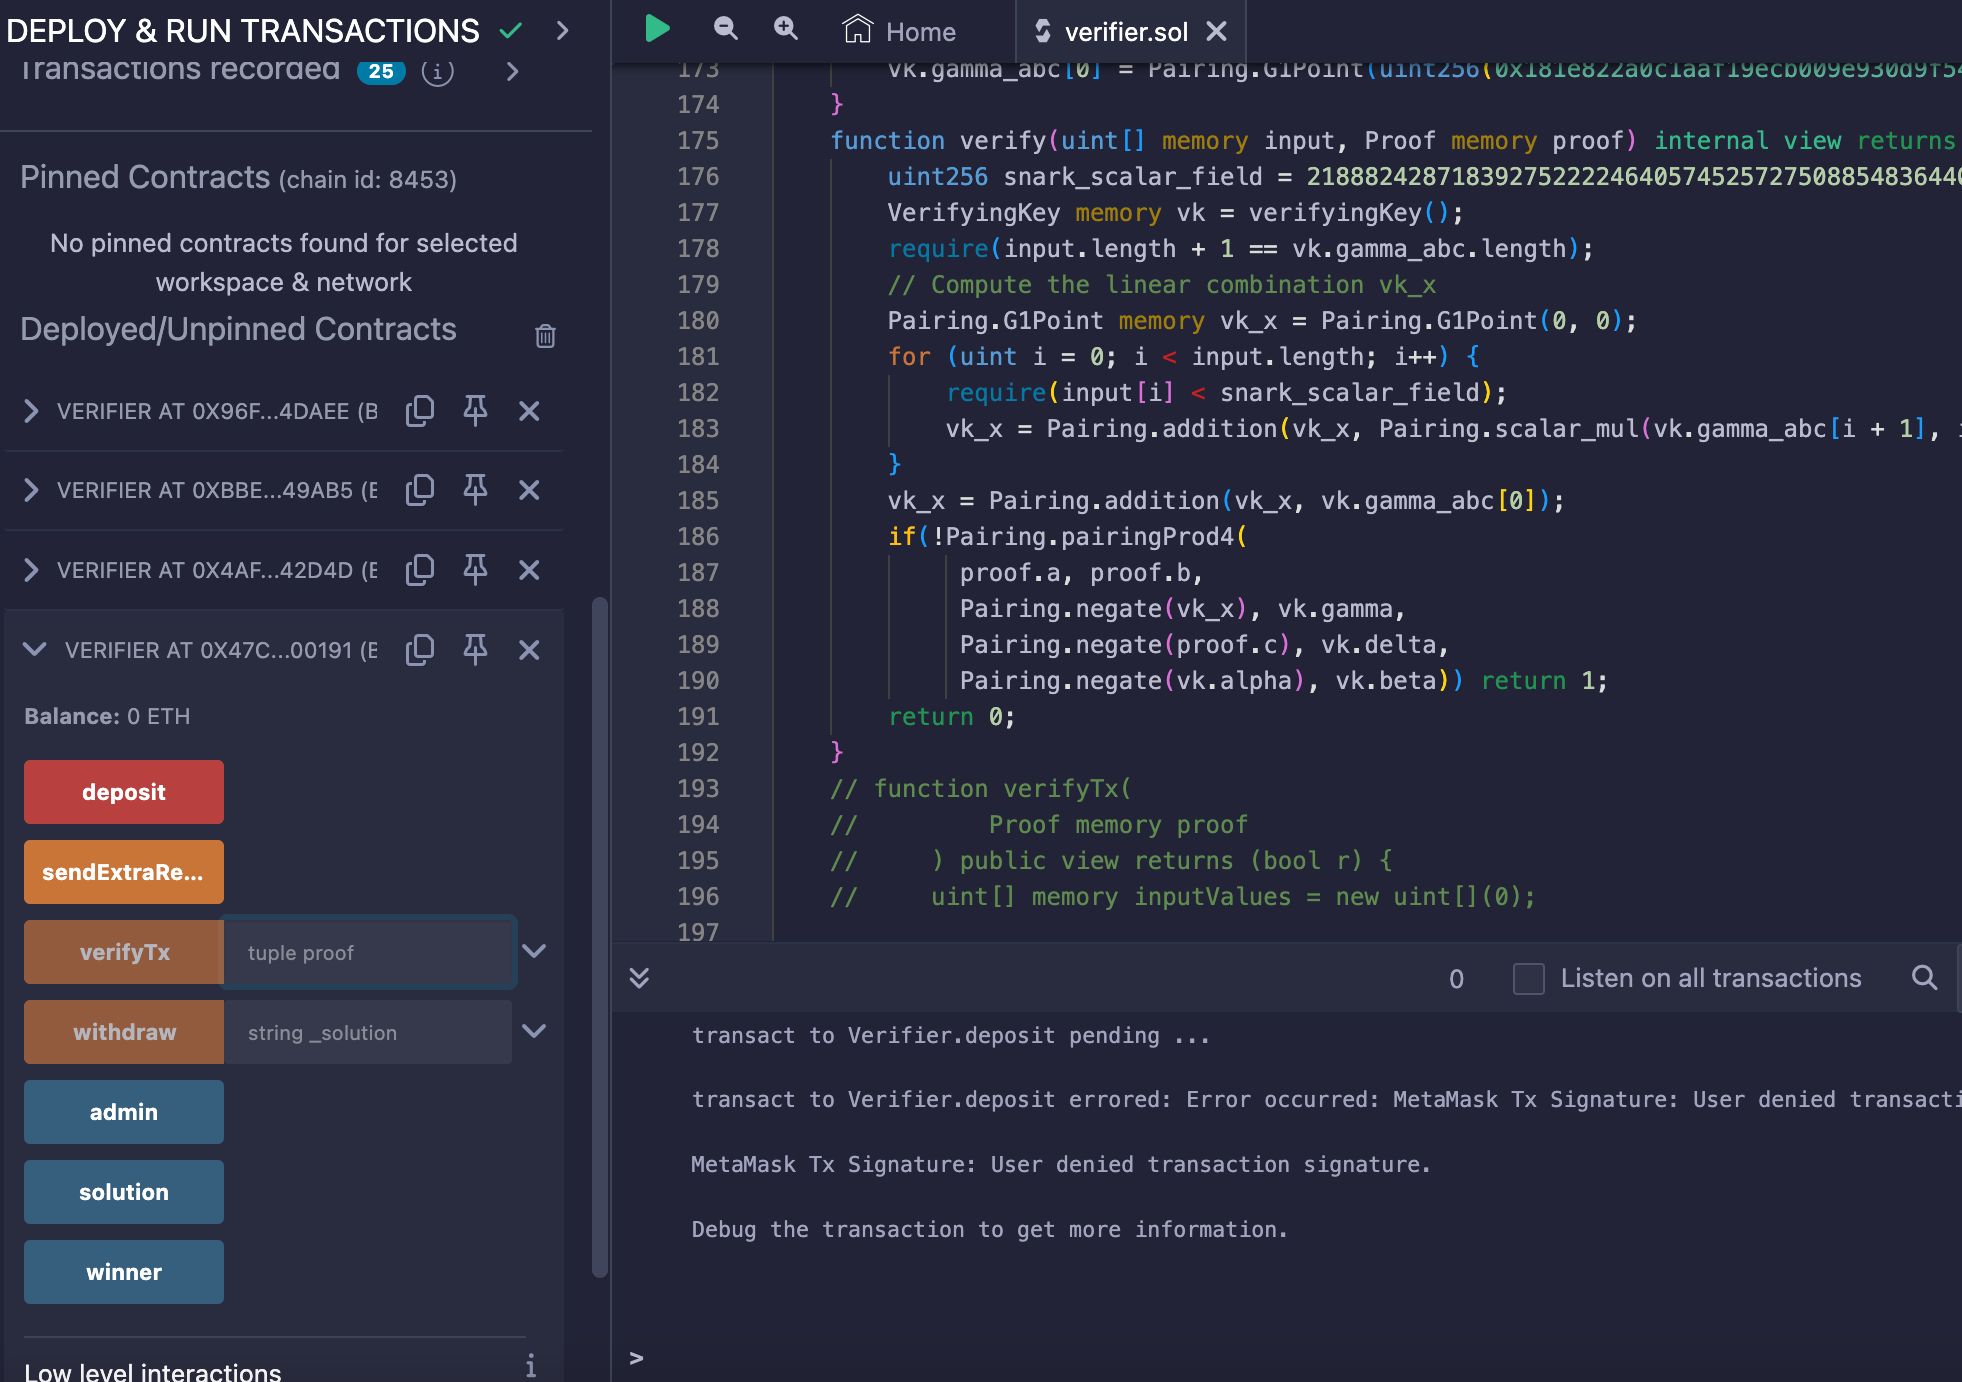1962x1382 pixels.
Task: Focus the tuple proof input field
Action: 368,952
